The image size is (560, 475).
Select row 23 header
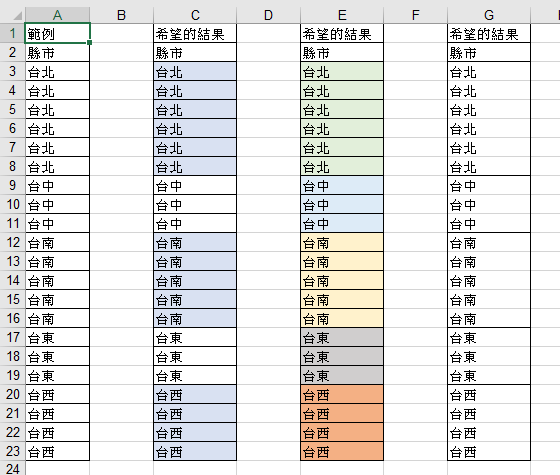tap(12, 451)
